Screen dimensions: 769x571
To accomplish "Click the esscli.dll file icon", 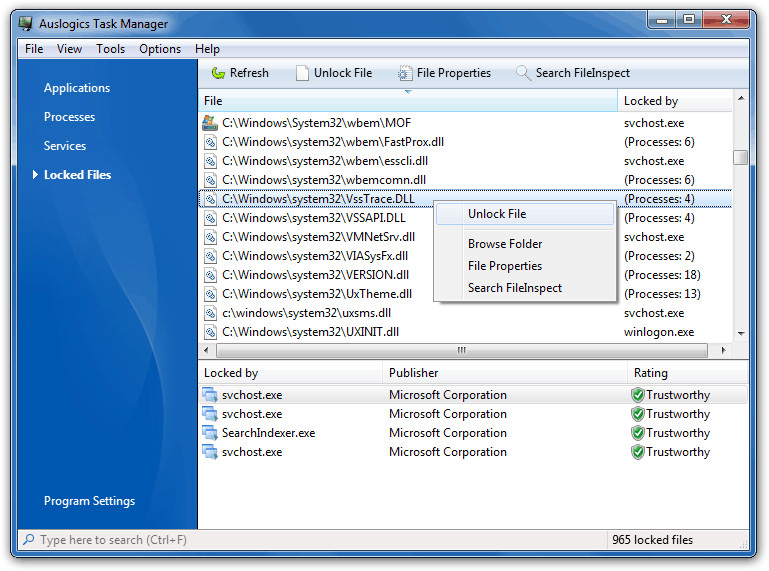I will [x=210, y=161].
